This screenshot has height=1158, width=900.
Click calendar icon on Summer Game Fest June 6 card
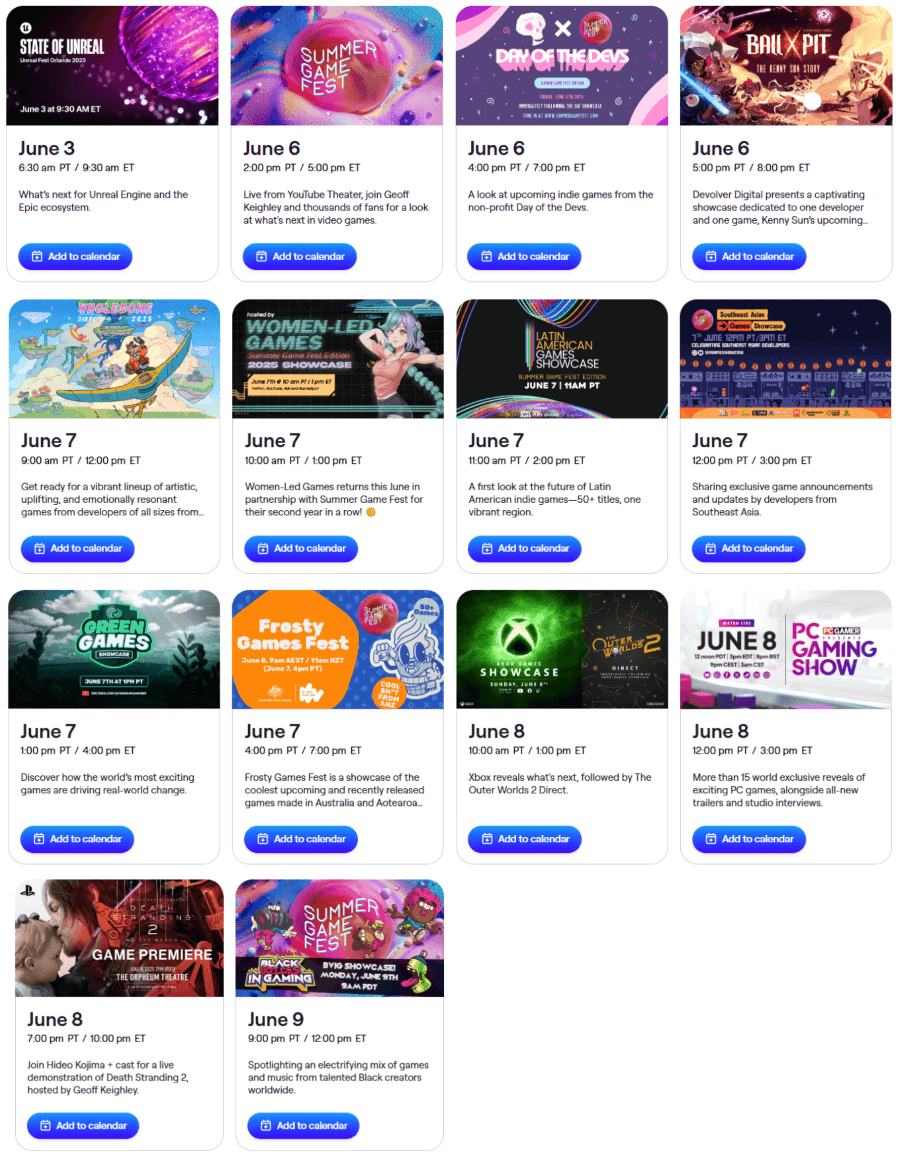261,256
